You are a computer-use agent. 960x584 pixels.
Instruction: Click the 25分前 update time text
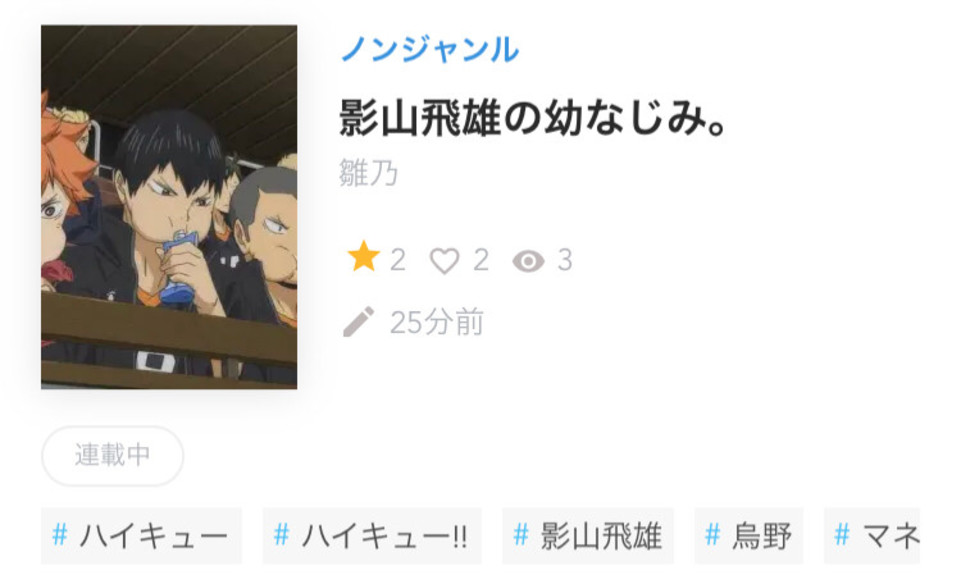click(437, 322)
